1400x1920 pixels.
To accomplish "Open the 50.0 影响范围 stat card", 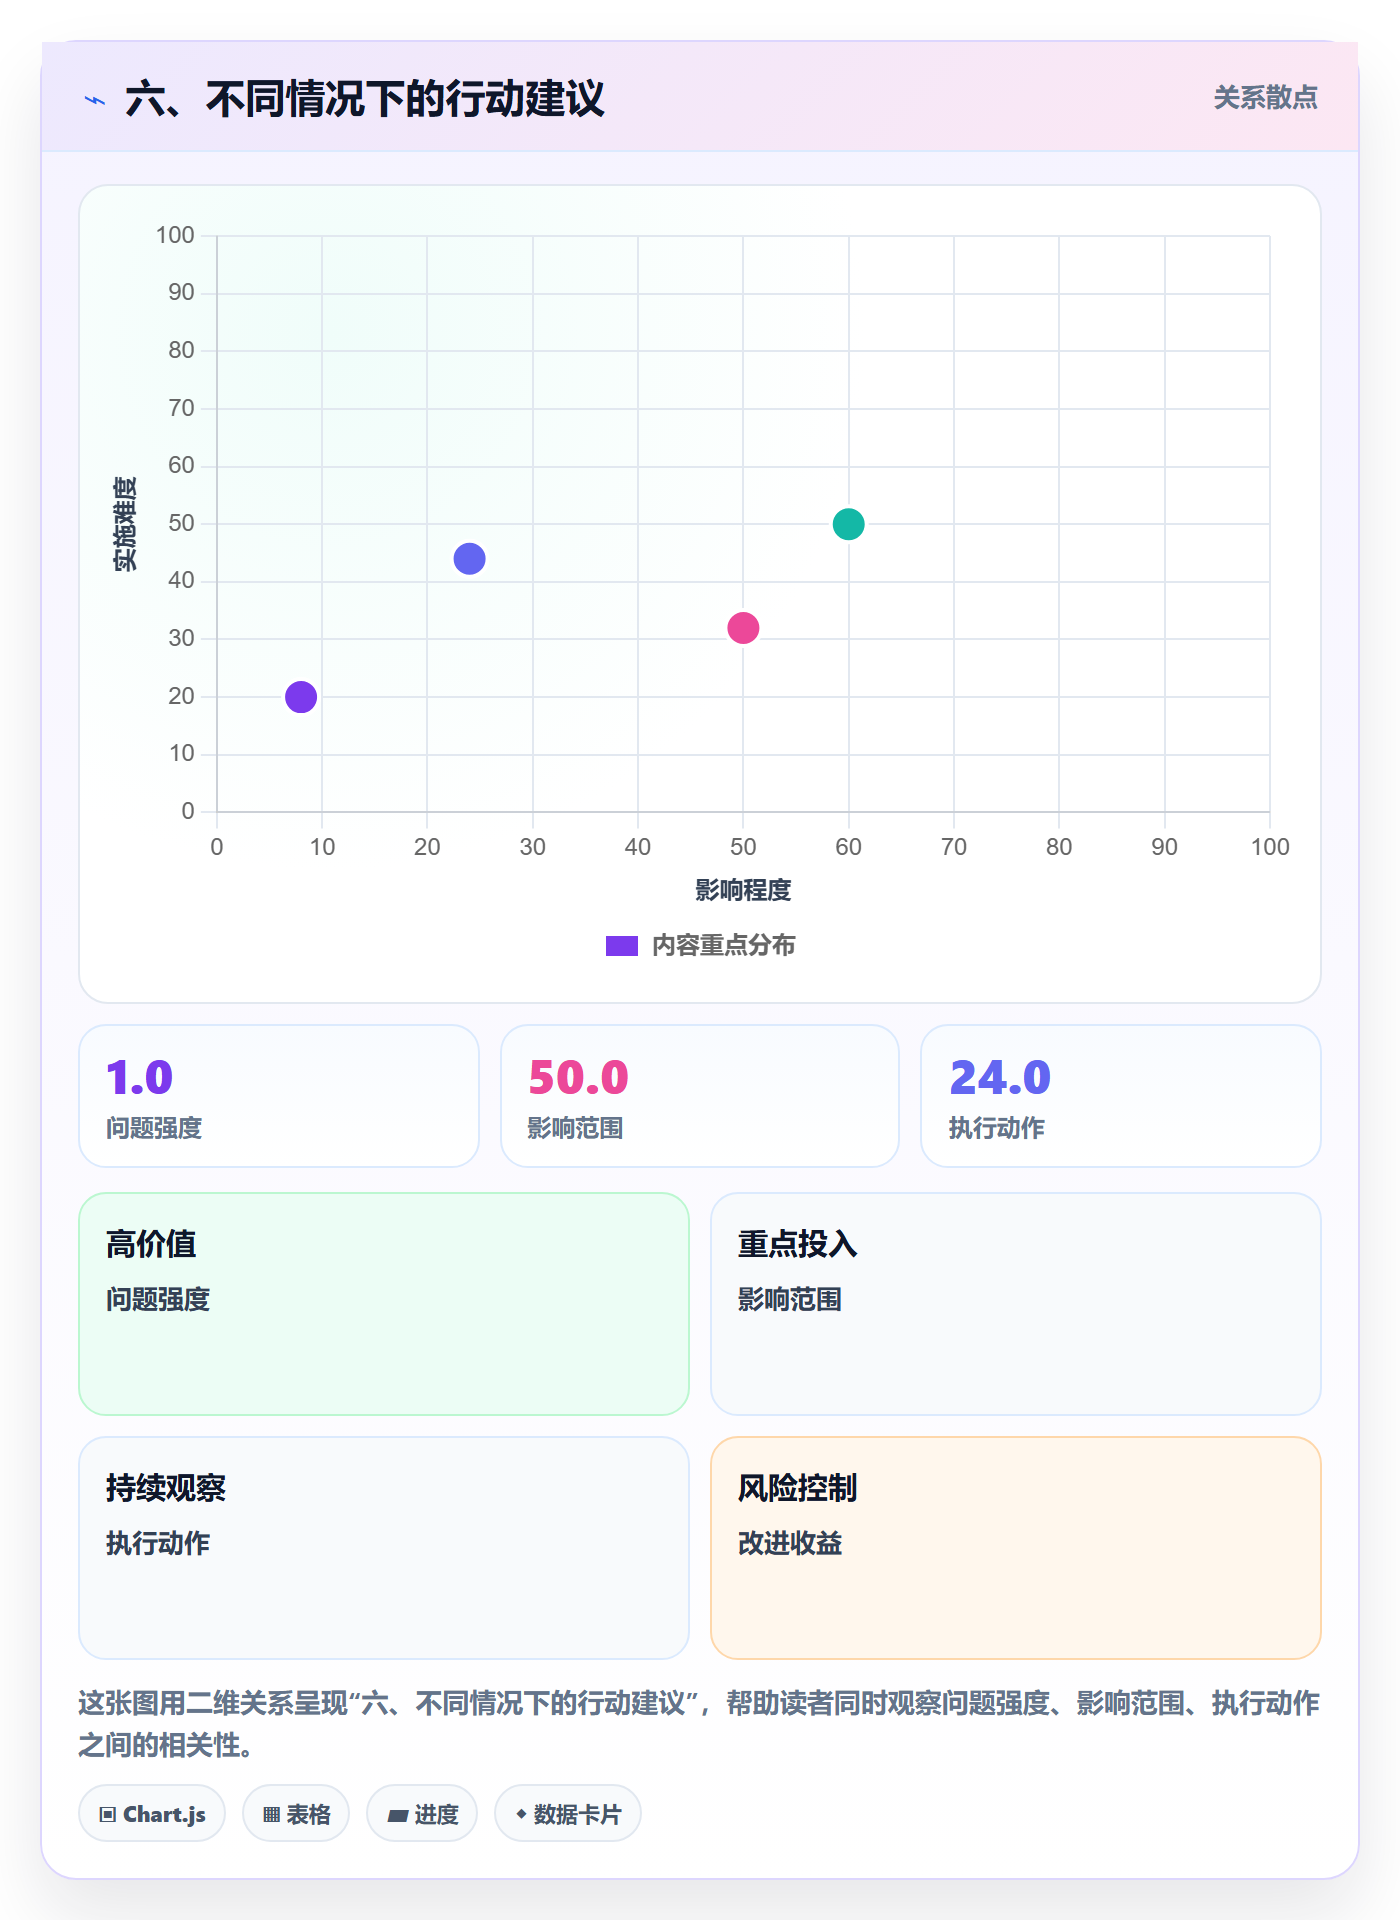I will coord(700,1096).
